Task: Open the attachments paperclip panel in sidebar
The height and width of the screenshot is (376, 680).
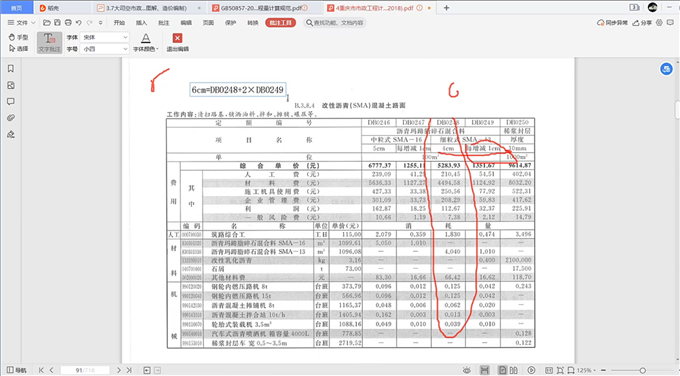Action: coord(11,118)
